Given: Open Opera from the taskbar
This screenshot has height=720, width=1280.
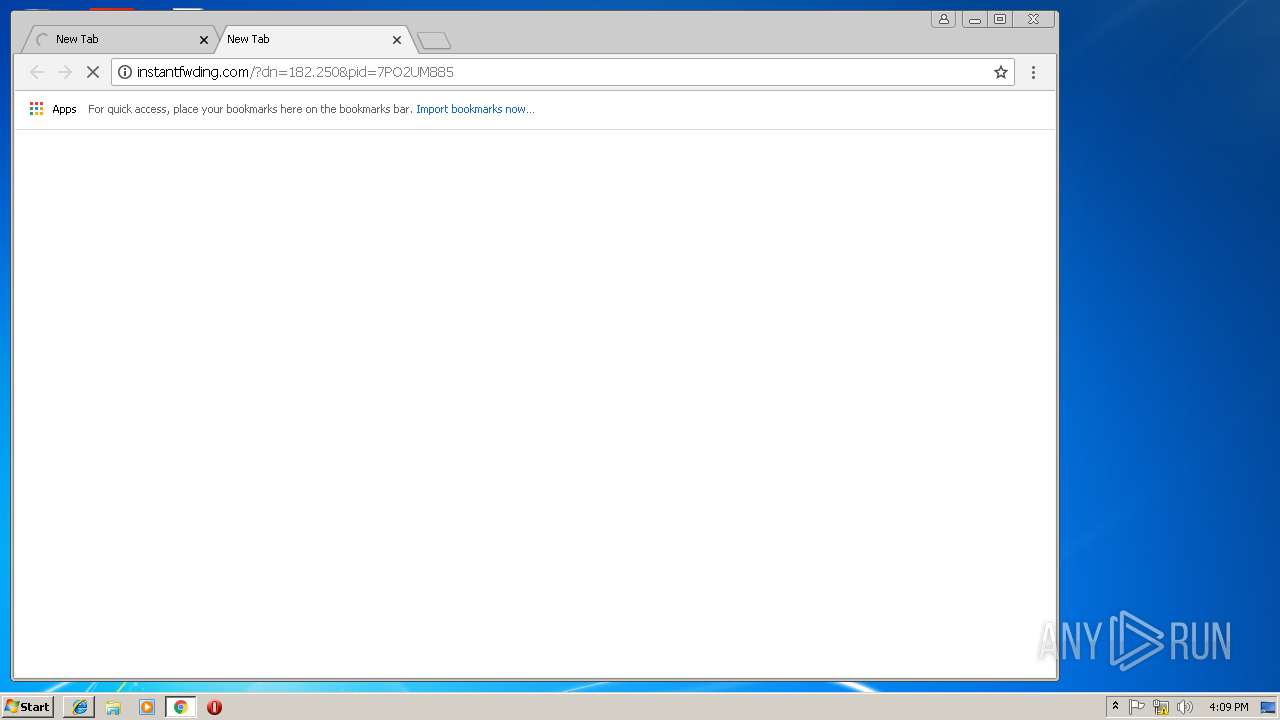Looking at the screenshot, I should pos(214,707).
